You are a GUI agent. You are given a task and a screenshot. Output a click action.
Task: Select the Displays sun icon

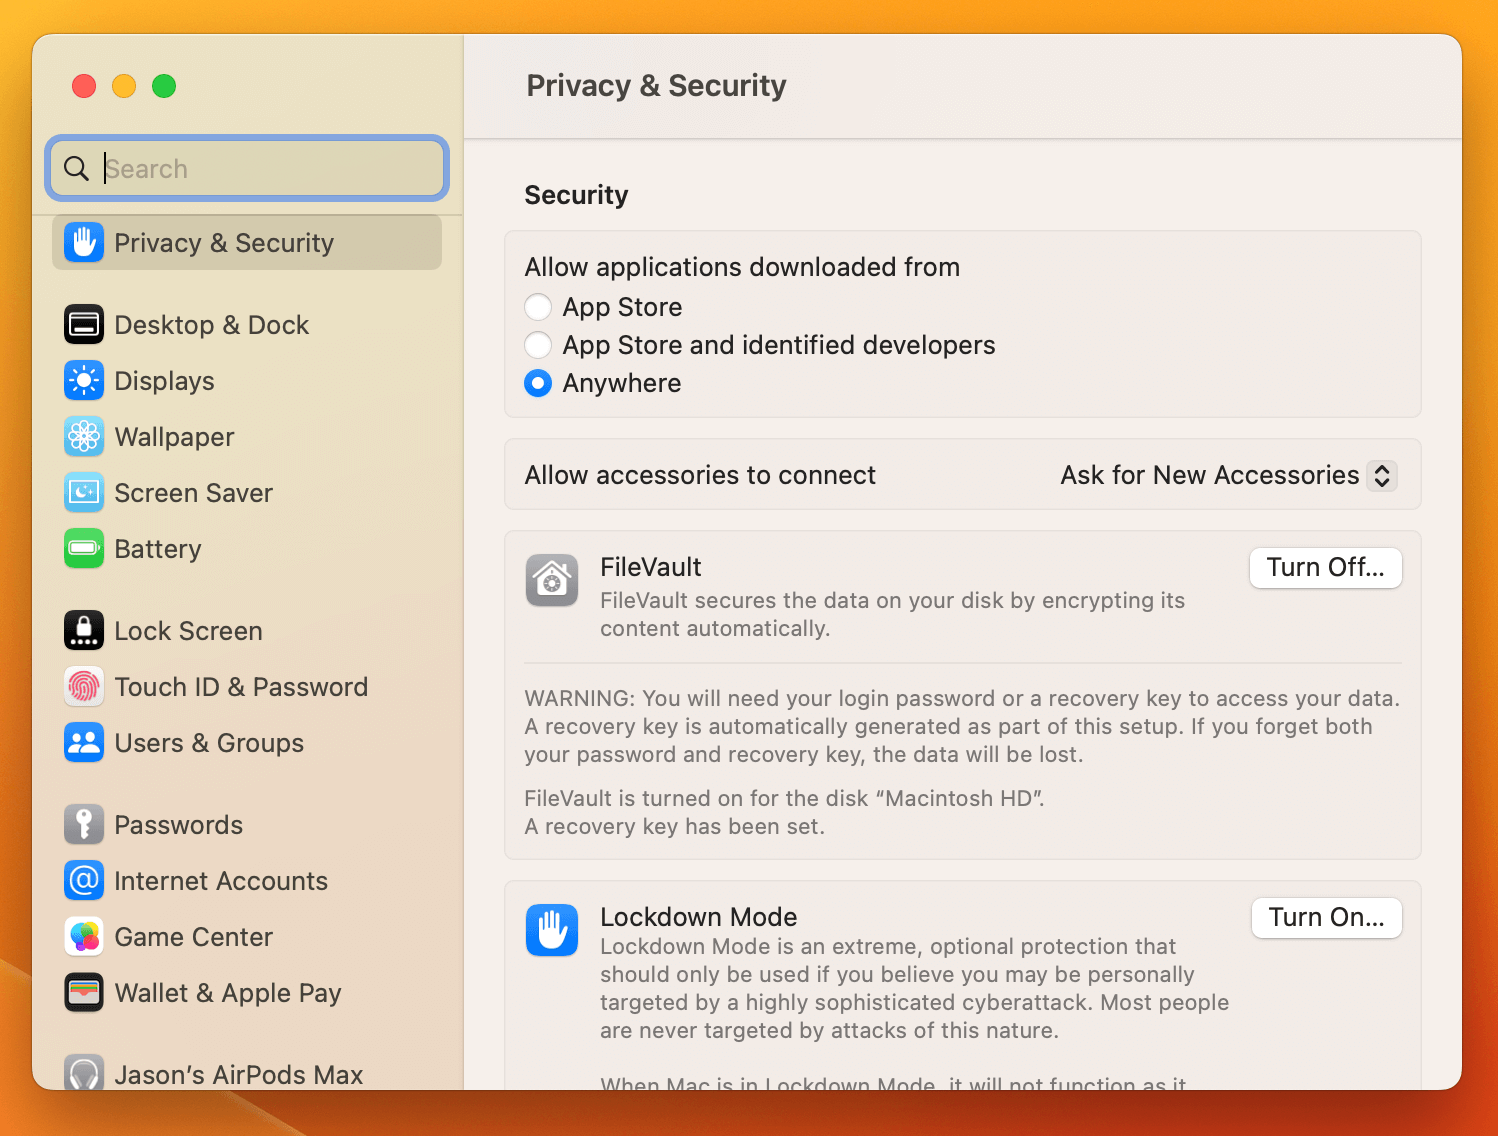click(84, 380)
